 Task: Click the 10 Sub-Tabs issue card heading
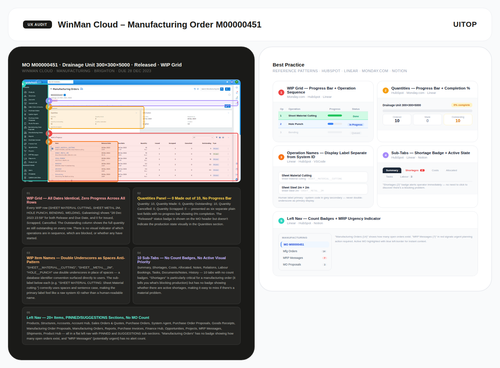pyautogui.click(x=182, y=260)
